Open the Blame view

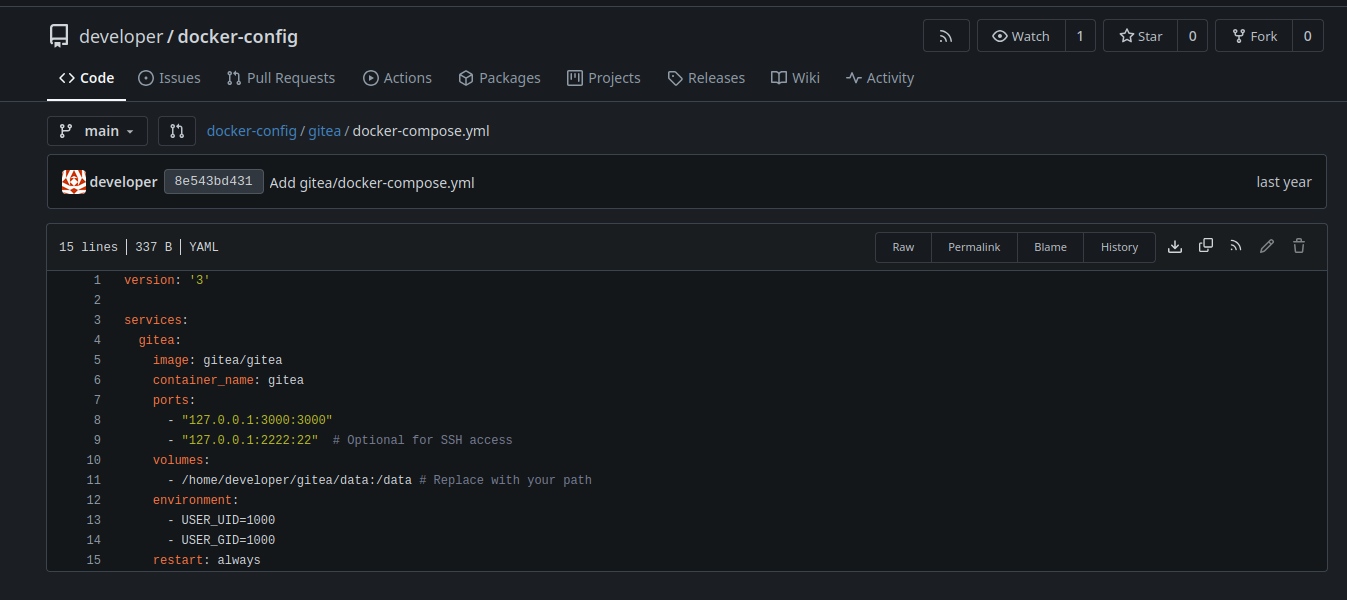[1050, 247]
